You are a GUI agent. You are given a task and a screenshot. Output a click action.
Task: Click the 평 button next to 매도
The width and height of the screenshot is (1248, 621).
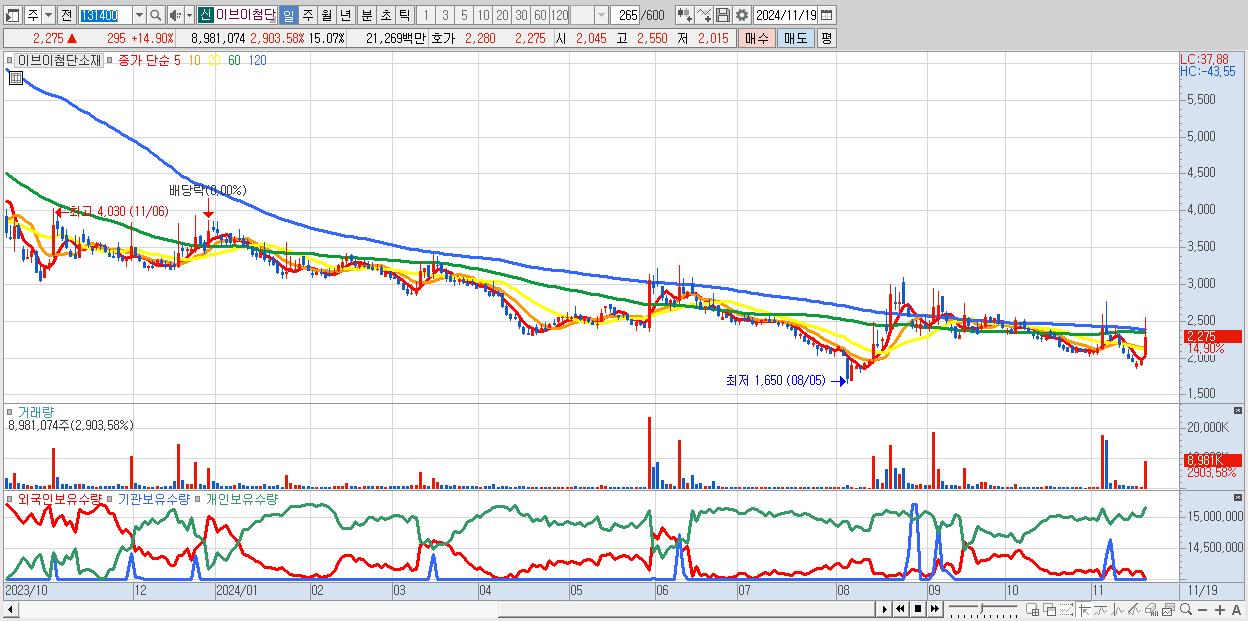point(826,39)
